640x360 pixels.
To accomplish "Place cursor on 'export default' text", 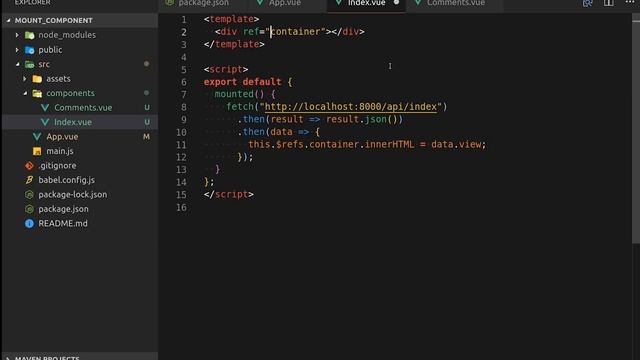I will pyautogui.click(x=242, y=82).
